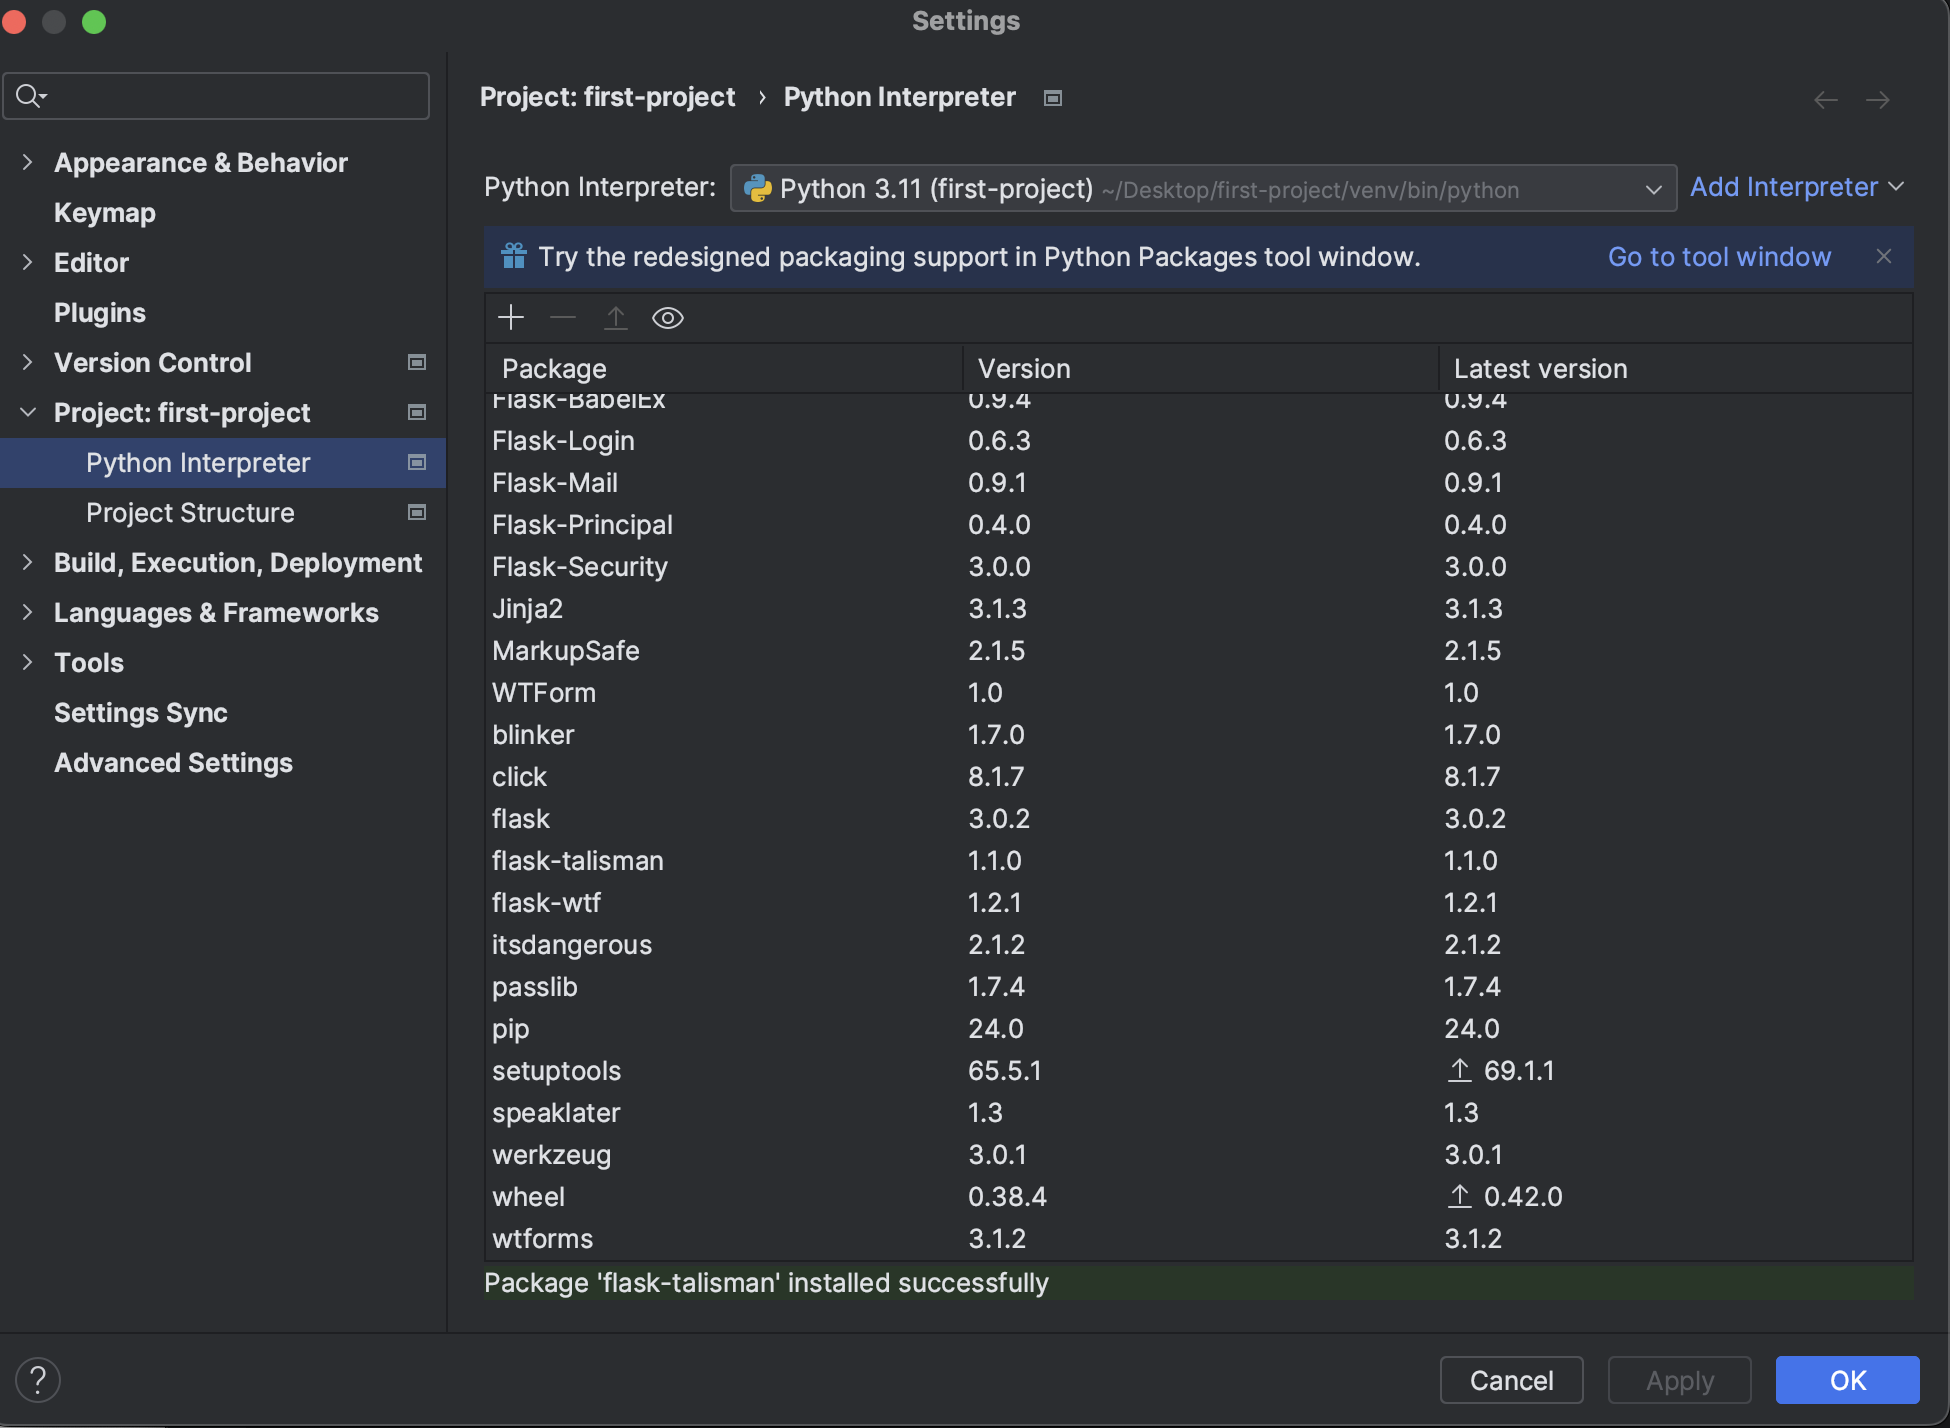Navigate back with the left arrow
1950x1428 pixels.
pyautogui.click(x=1826, y=99)
